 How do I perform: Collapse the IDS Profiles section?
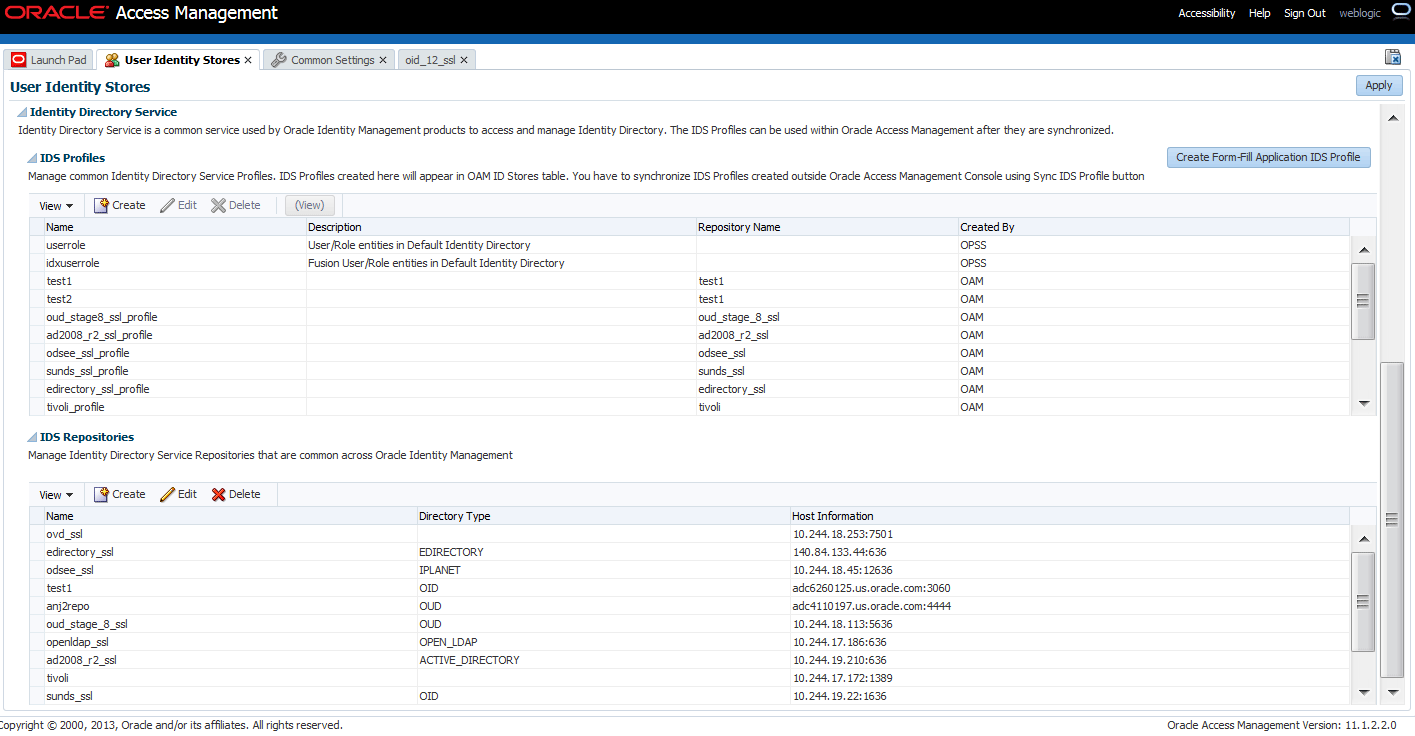point(33,158)
